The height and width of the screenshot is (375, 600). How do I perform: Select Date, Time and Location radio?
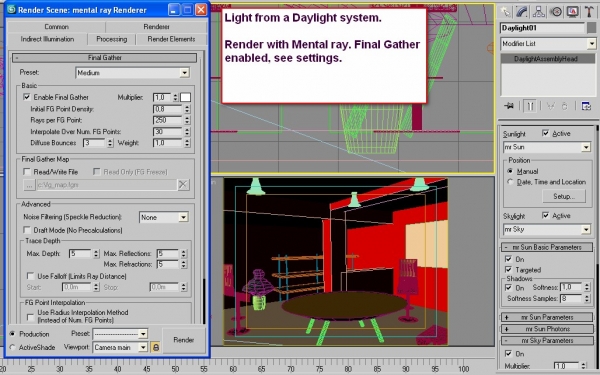(510, 182)
